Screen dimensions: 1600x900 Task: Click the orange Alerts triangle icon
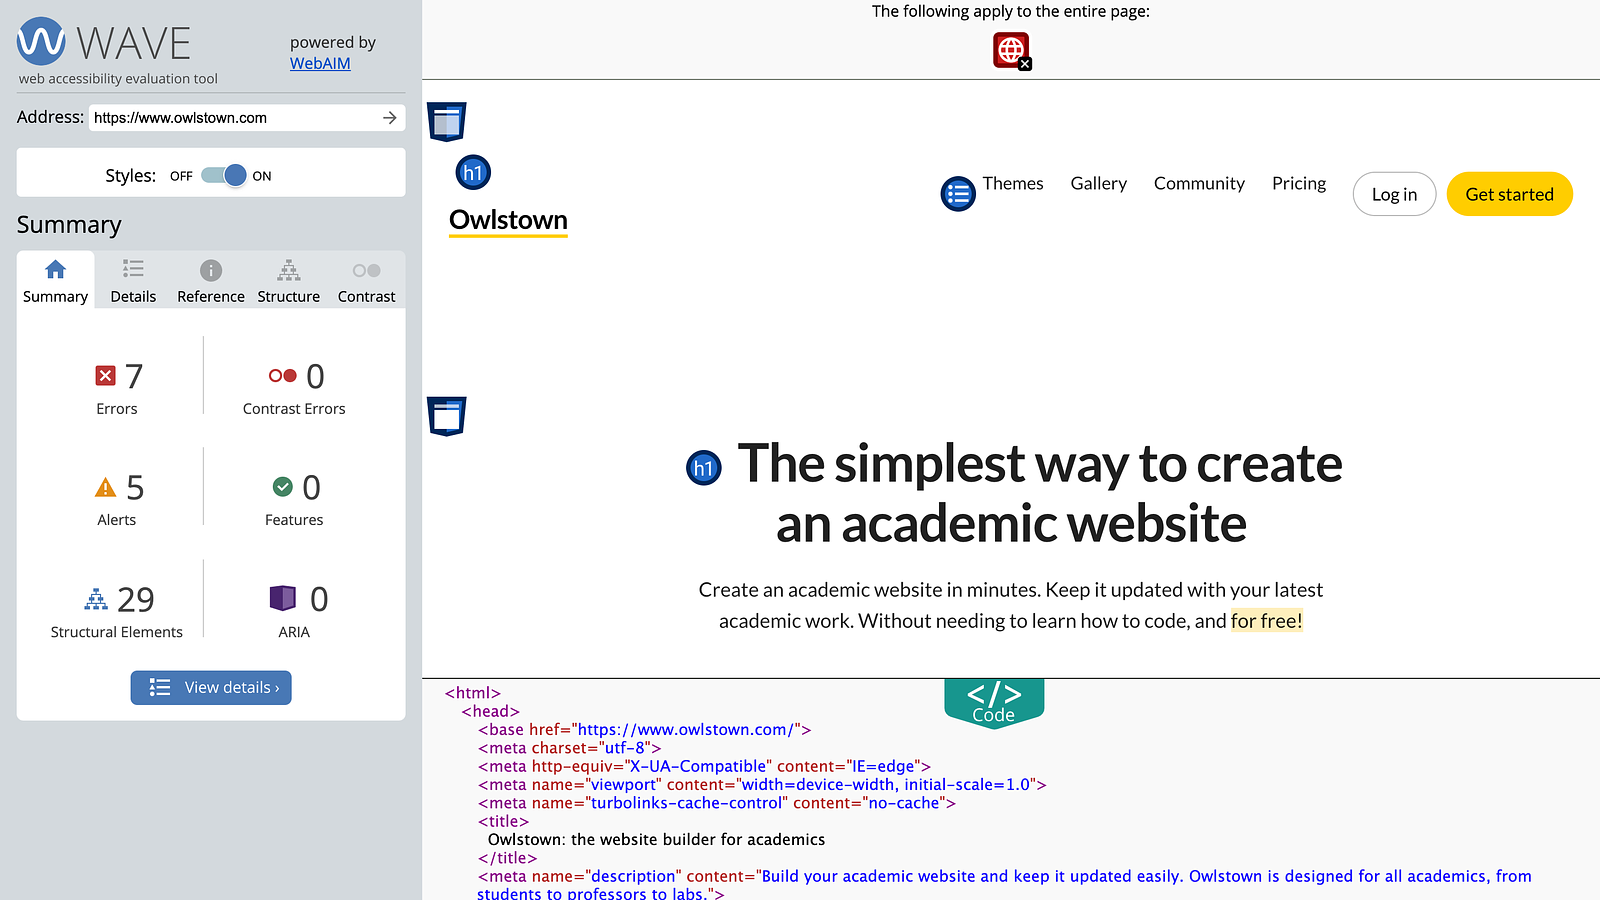(106, 487)
